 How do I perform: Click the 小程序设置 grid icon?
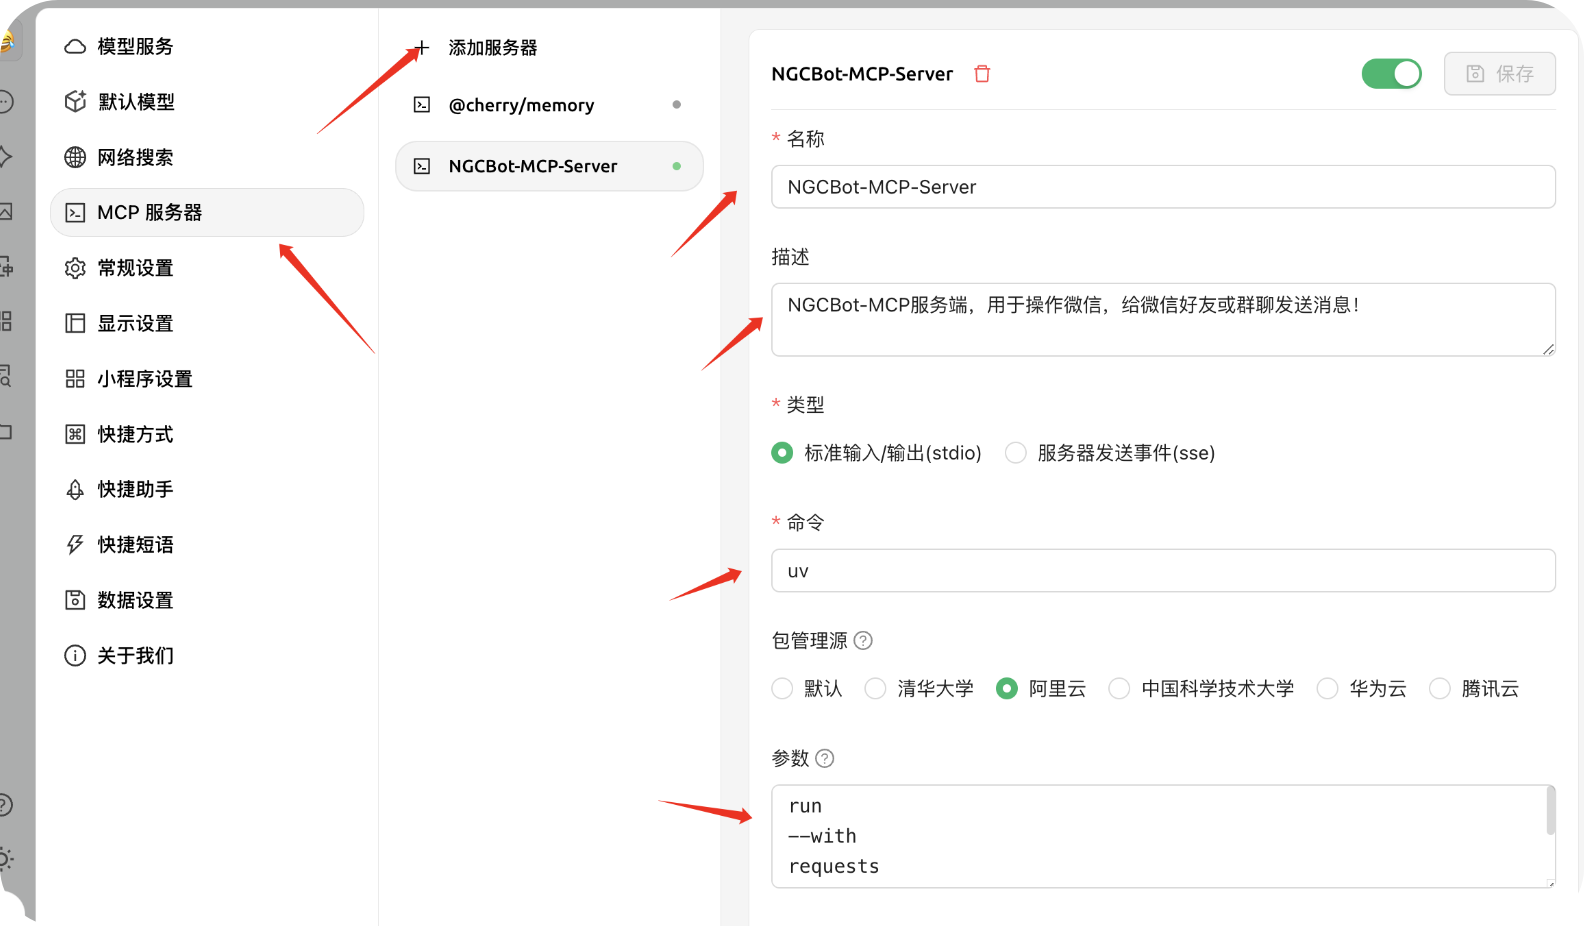click(75, 379)
